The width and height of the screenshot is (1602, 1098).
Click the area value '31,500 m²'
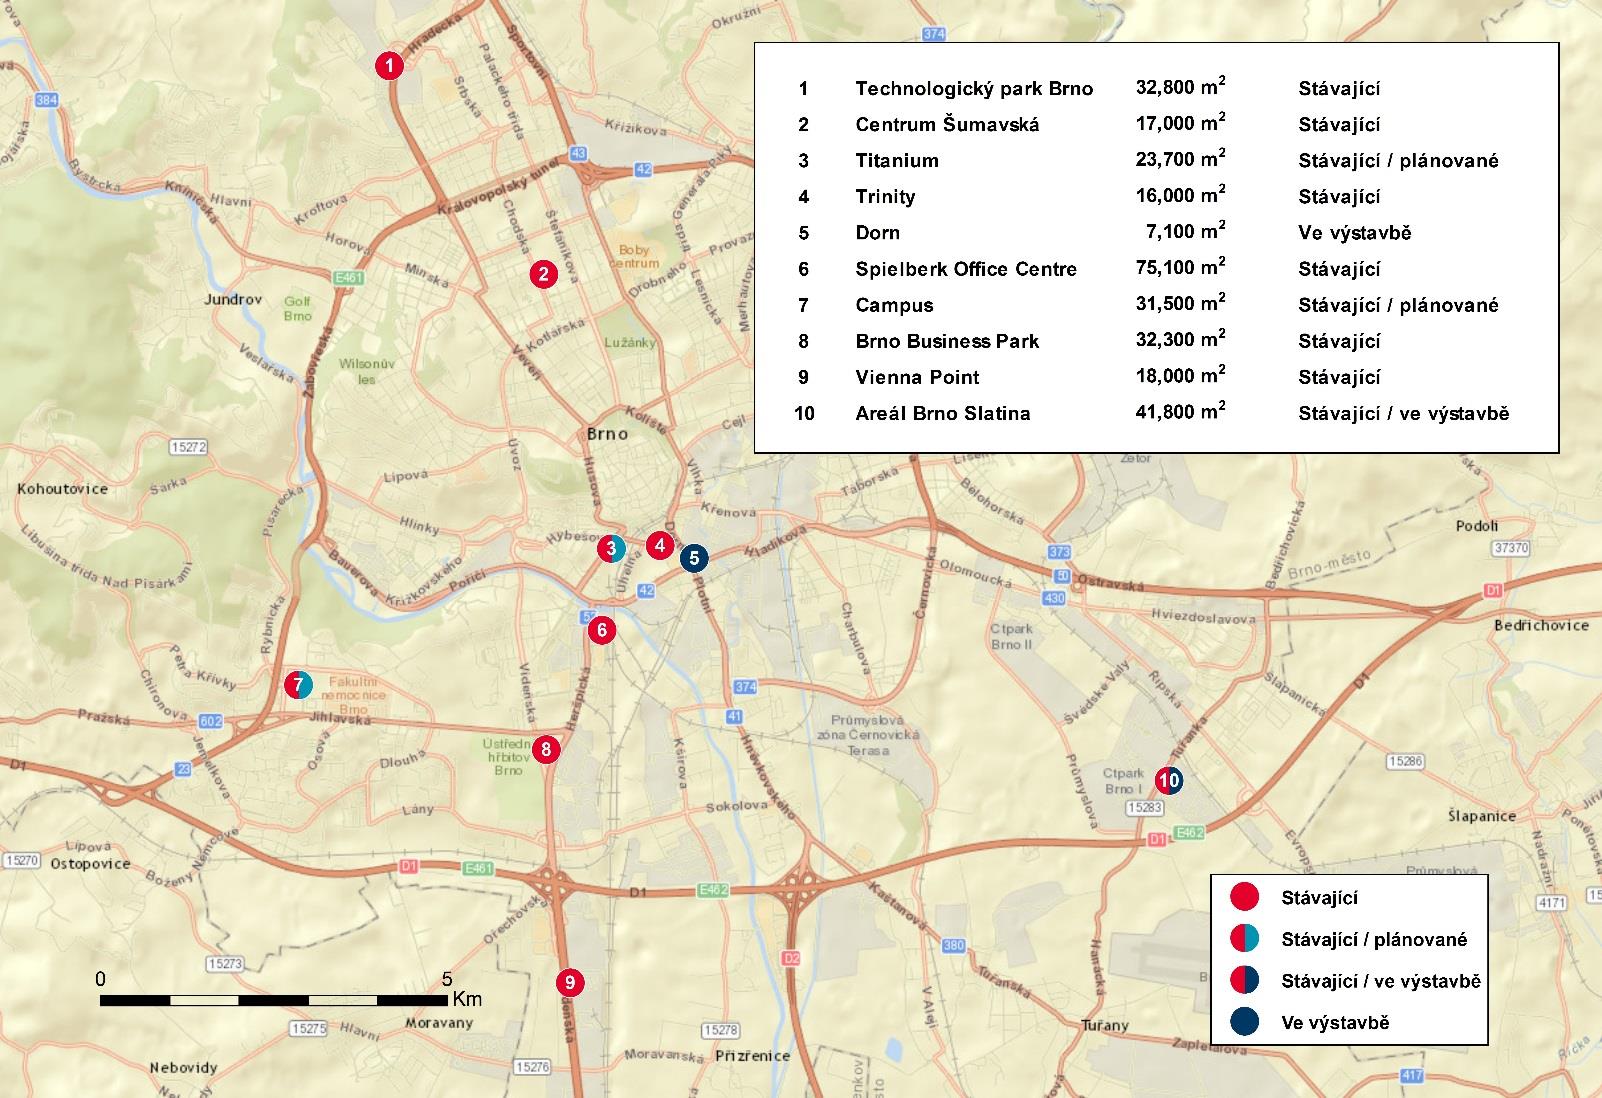(x=1181, y=303)
